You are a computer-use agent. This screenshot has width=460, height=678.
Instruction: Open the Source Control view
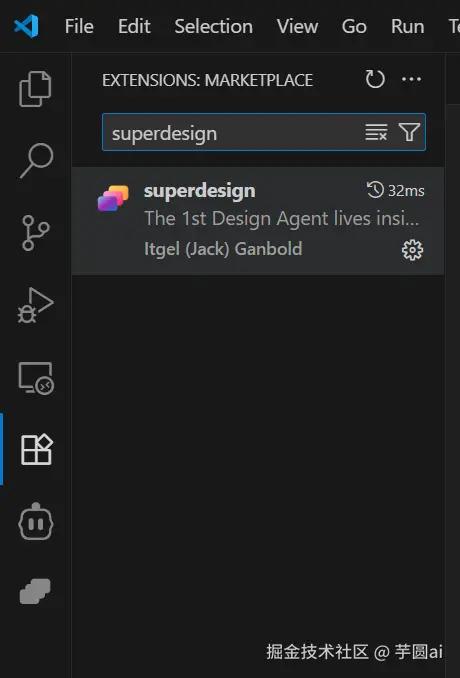click(x=36, y=233)
